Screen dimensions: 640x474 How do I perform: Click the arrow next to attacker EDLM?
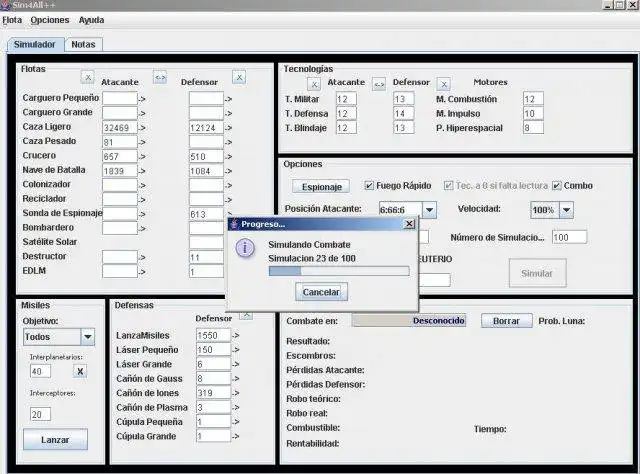(142, 272)
